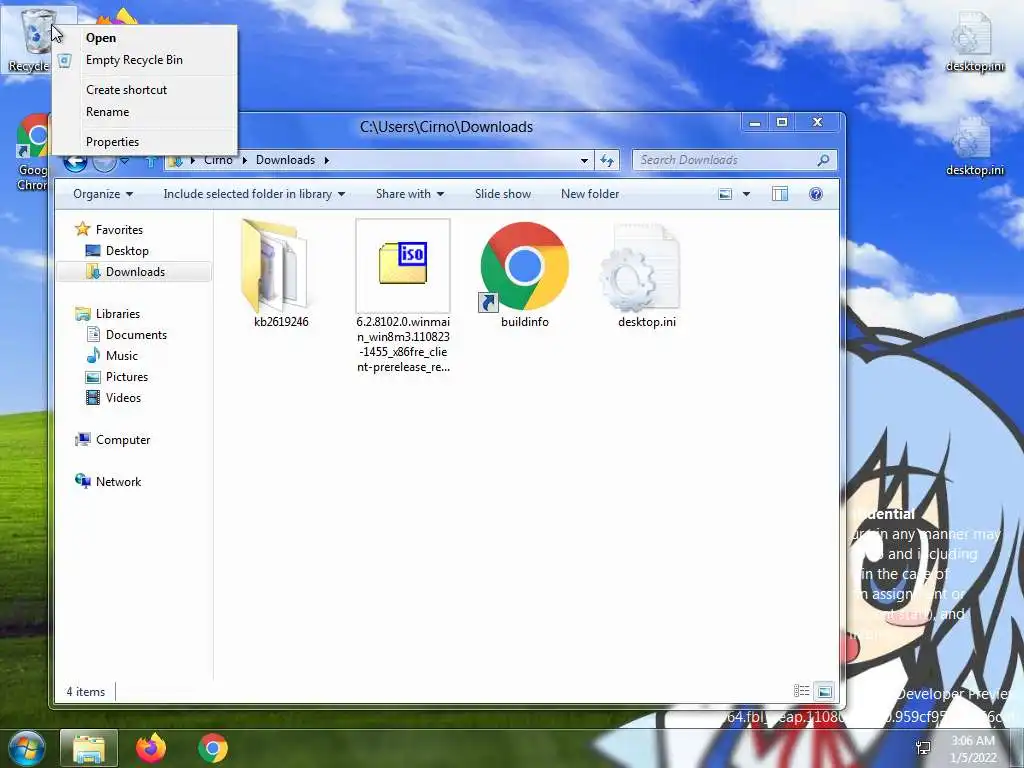Launch Firefox from the taskbar
Screen dimensions: 1024x768
click(151, 748)
